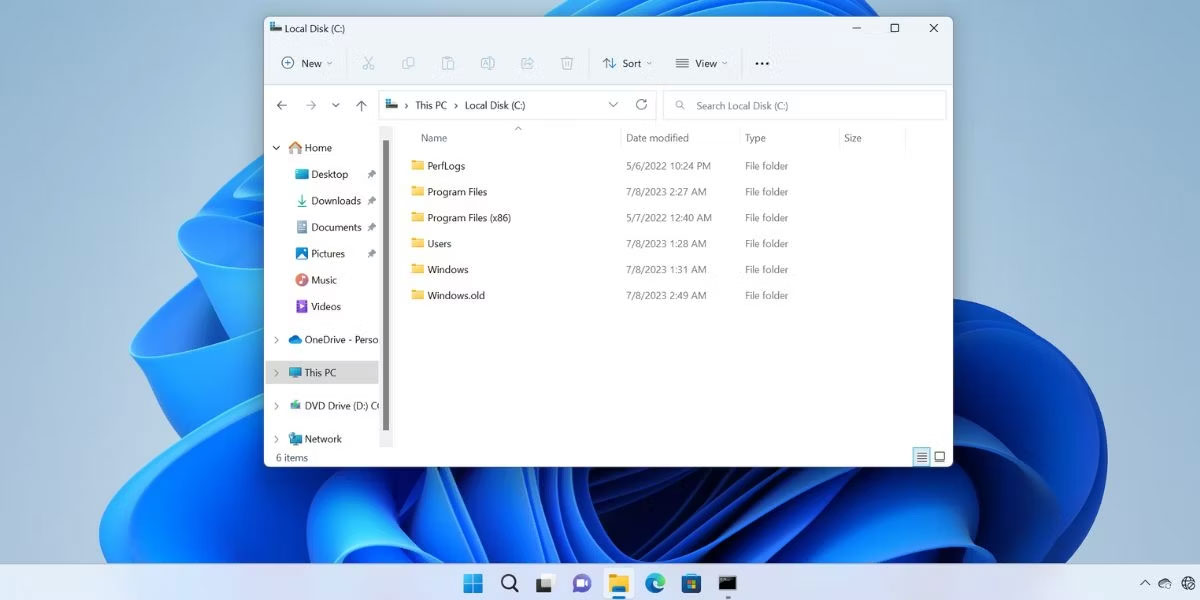Viewport: 1200px width, 600px height.
Task: Switch to details view layout toggle
Action: 921,457
